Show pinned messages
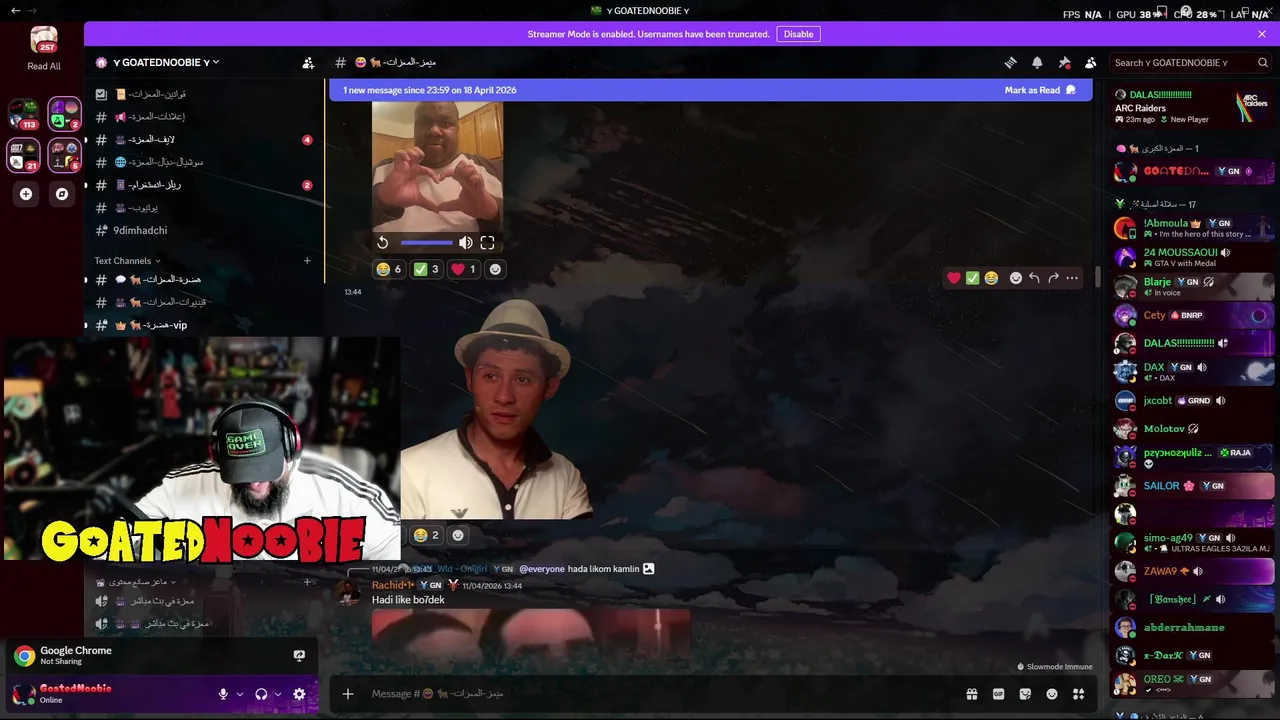1280x720 pixels. 1064,62
